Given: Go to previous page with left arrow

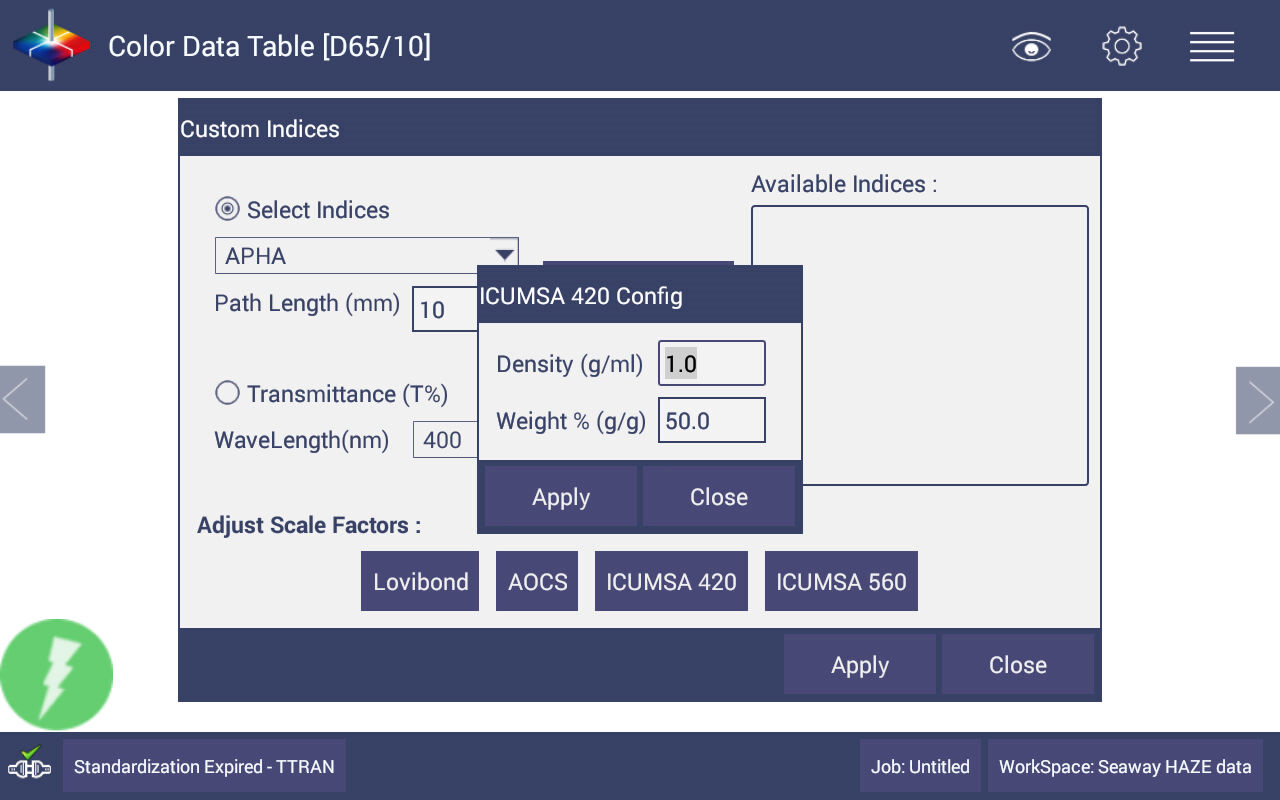Looking at the screenshot, I should pos(22,400).
